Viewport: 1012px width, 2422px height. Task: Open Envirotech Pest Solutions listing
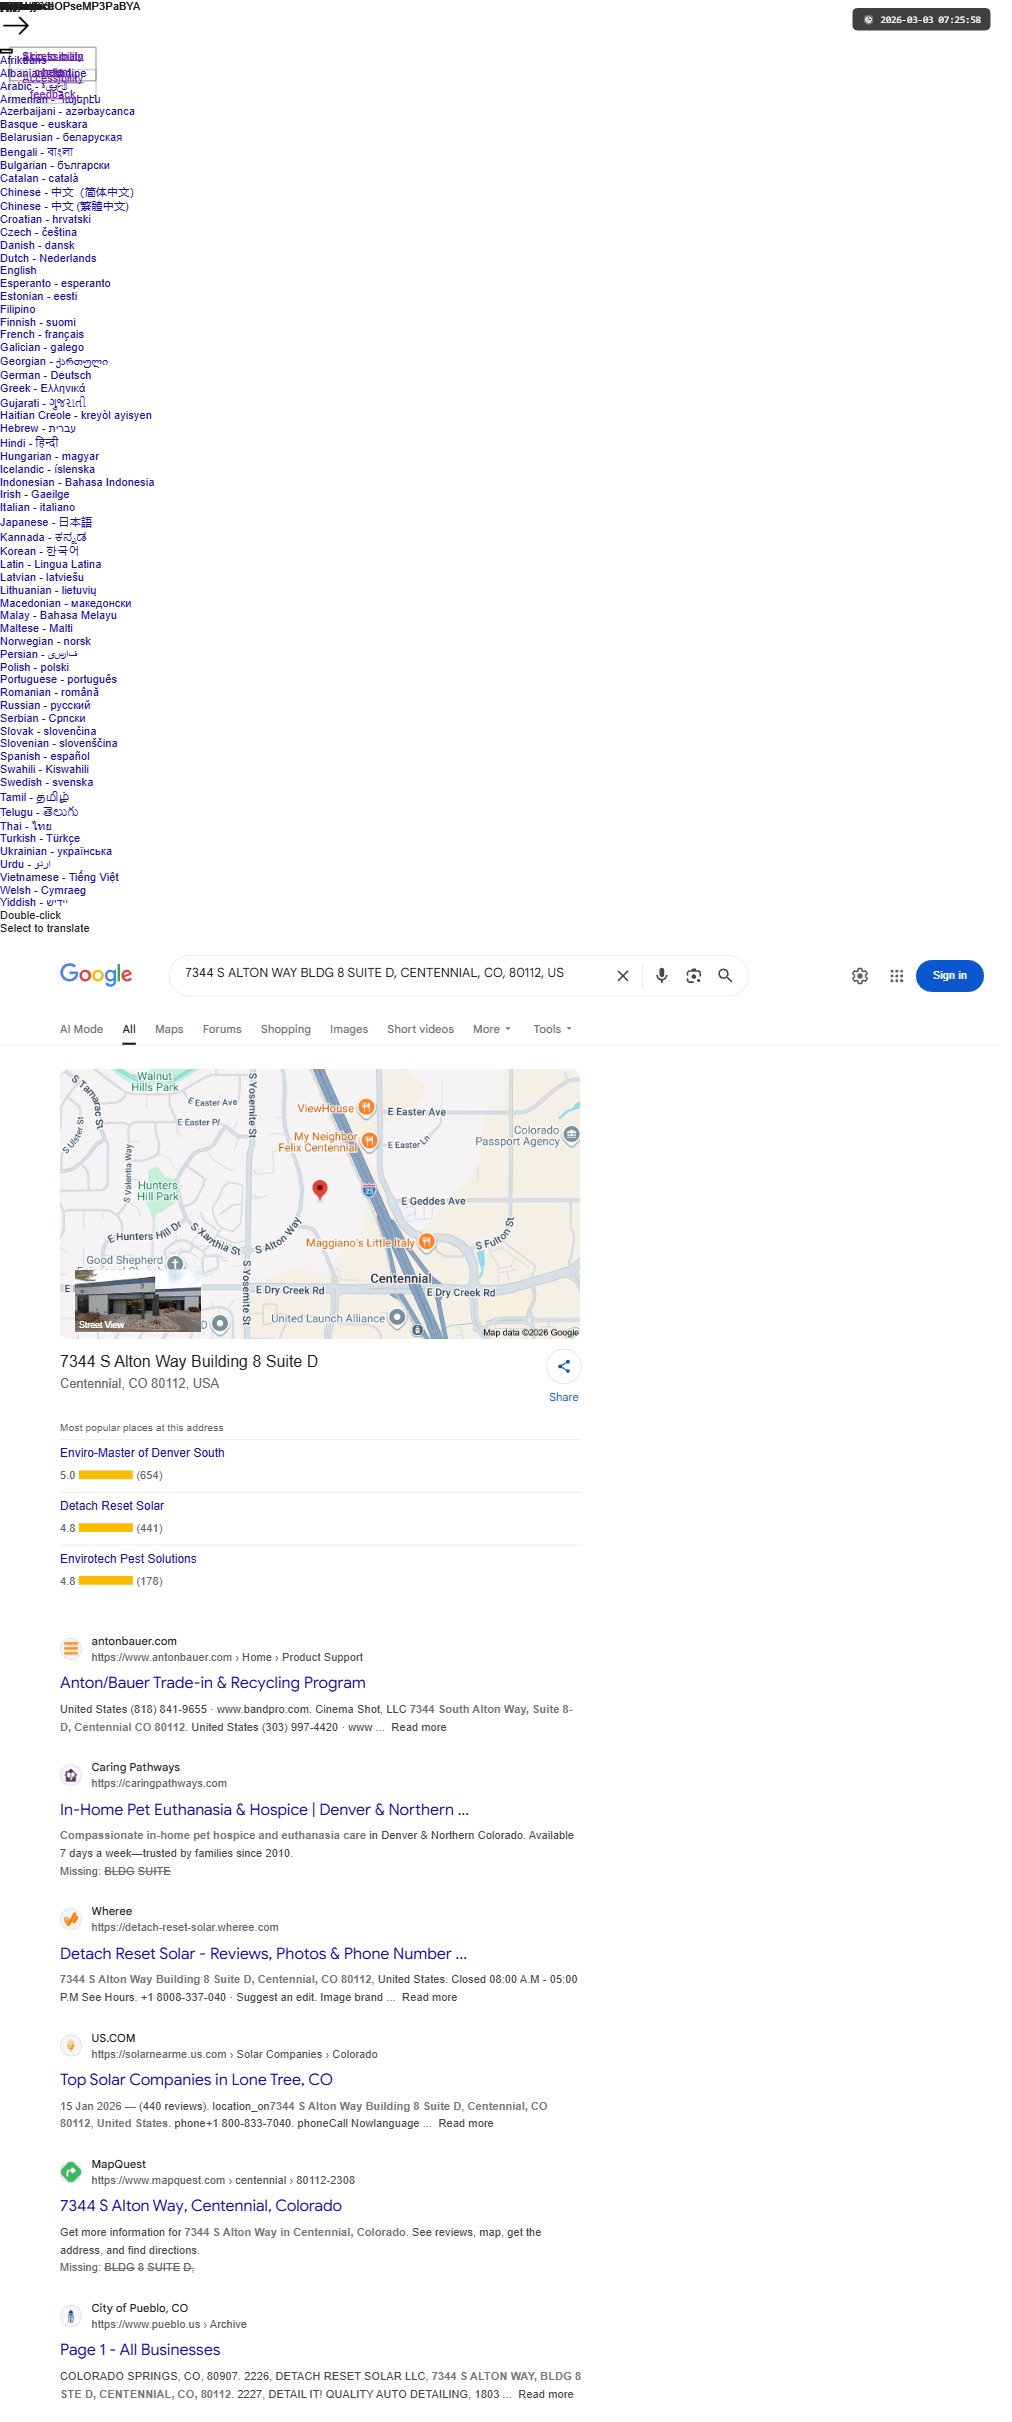coord(128,1559)
